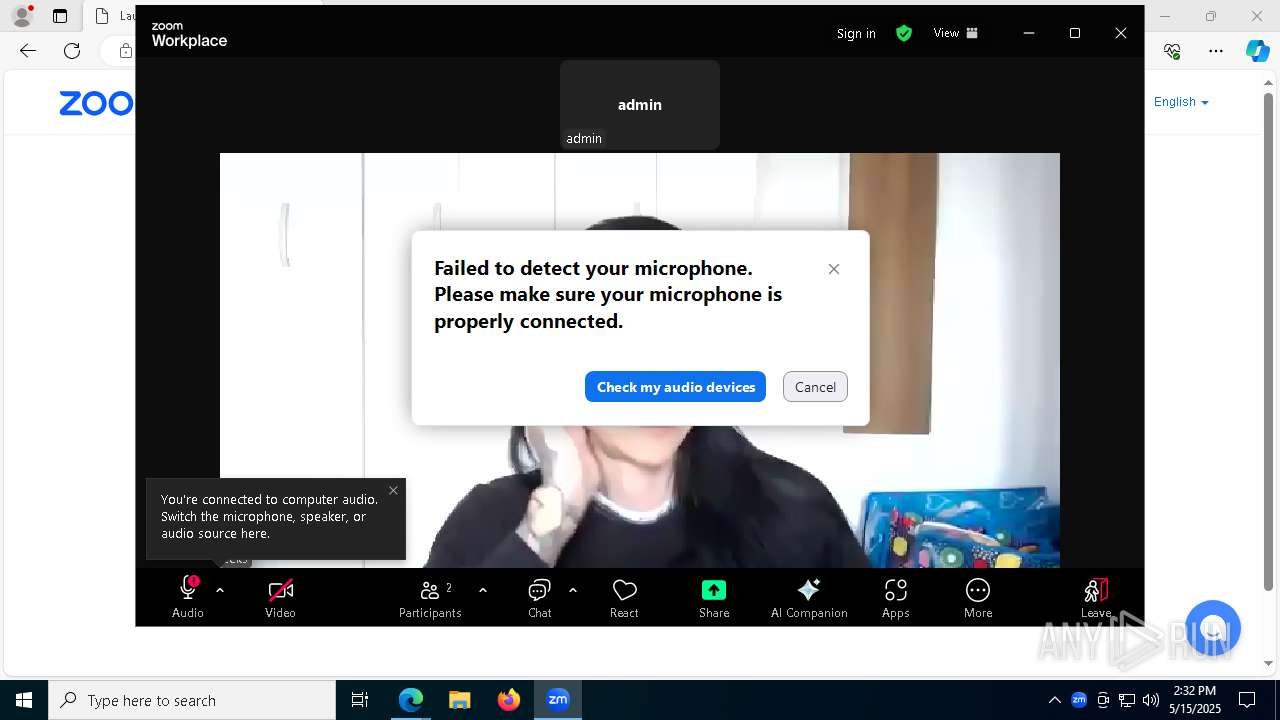Open the AI Companion sparkle icon

(x=809, y=590)
